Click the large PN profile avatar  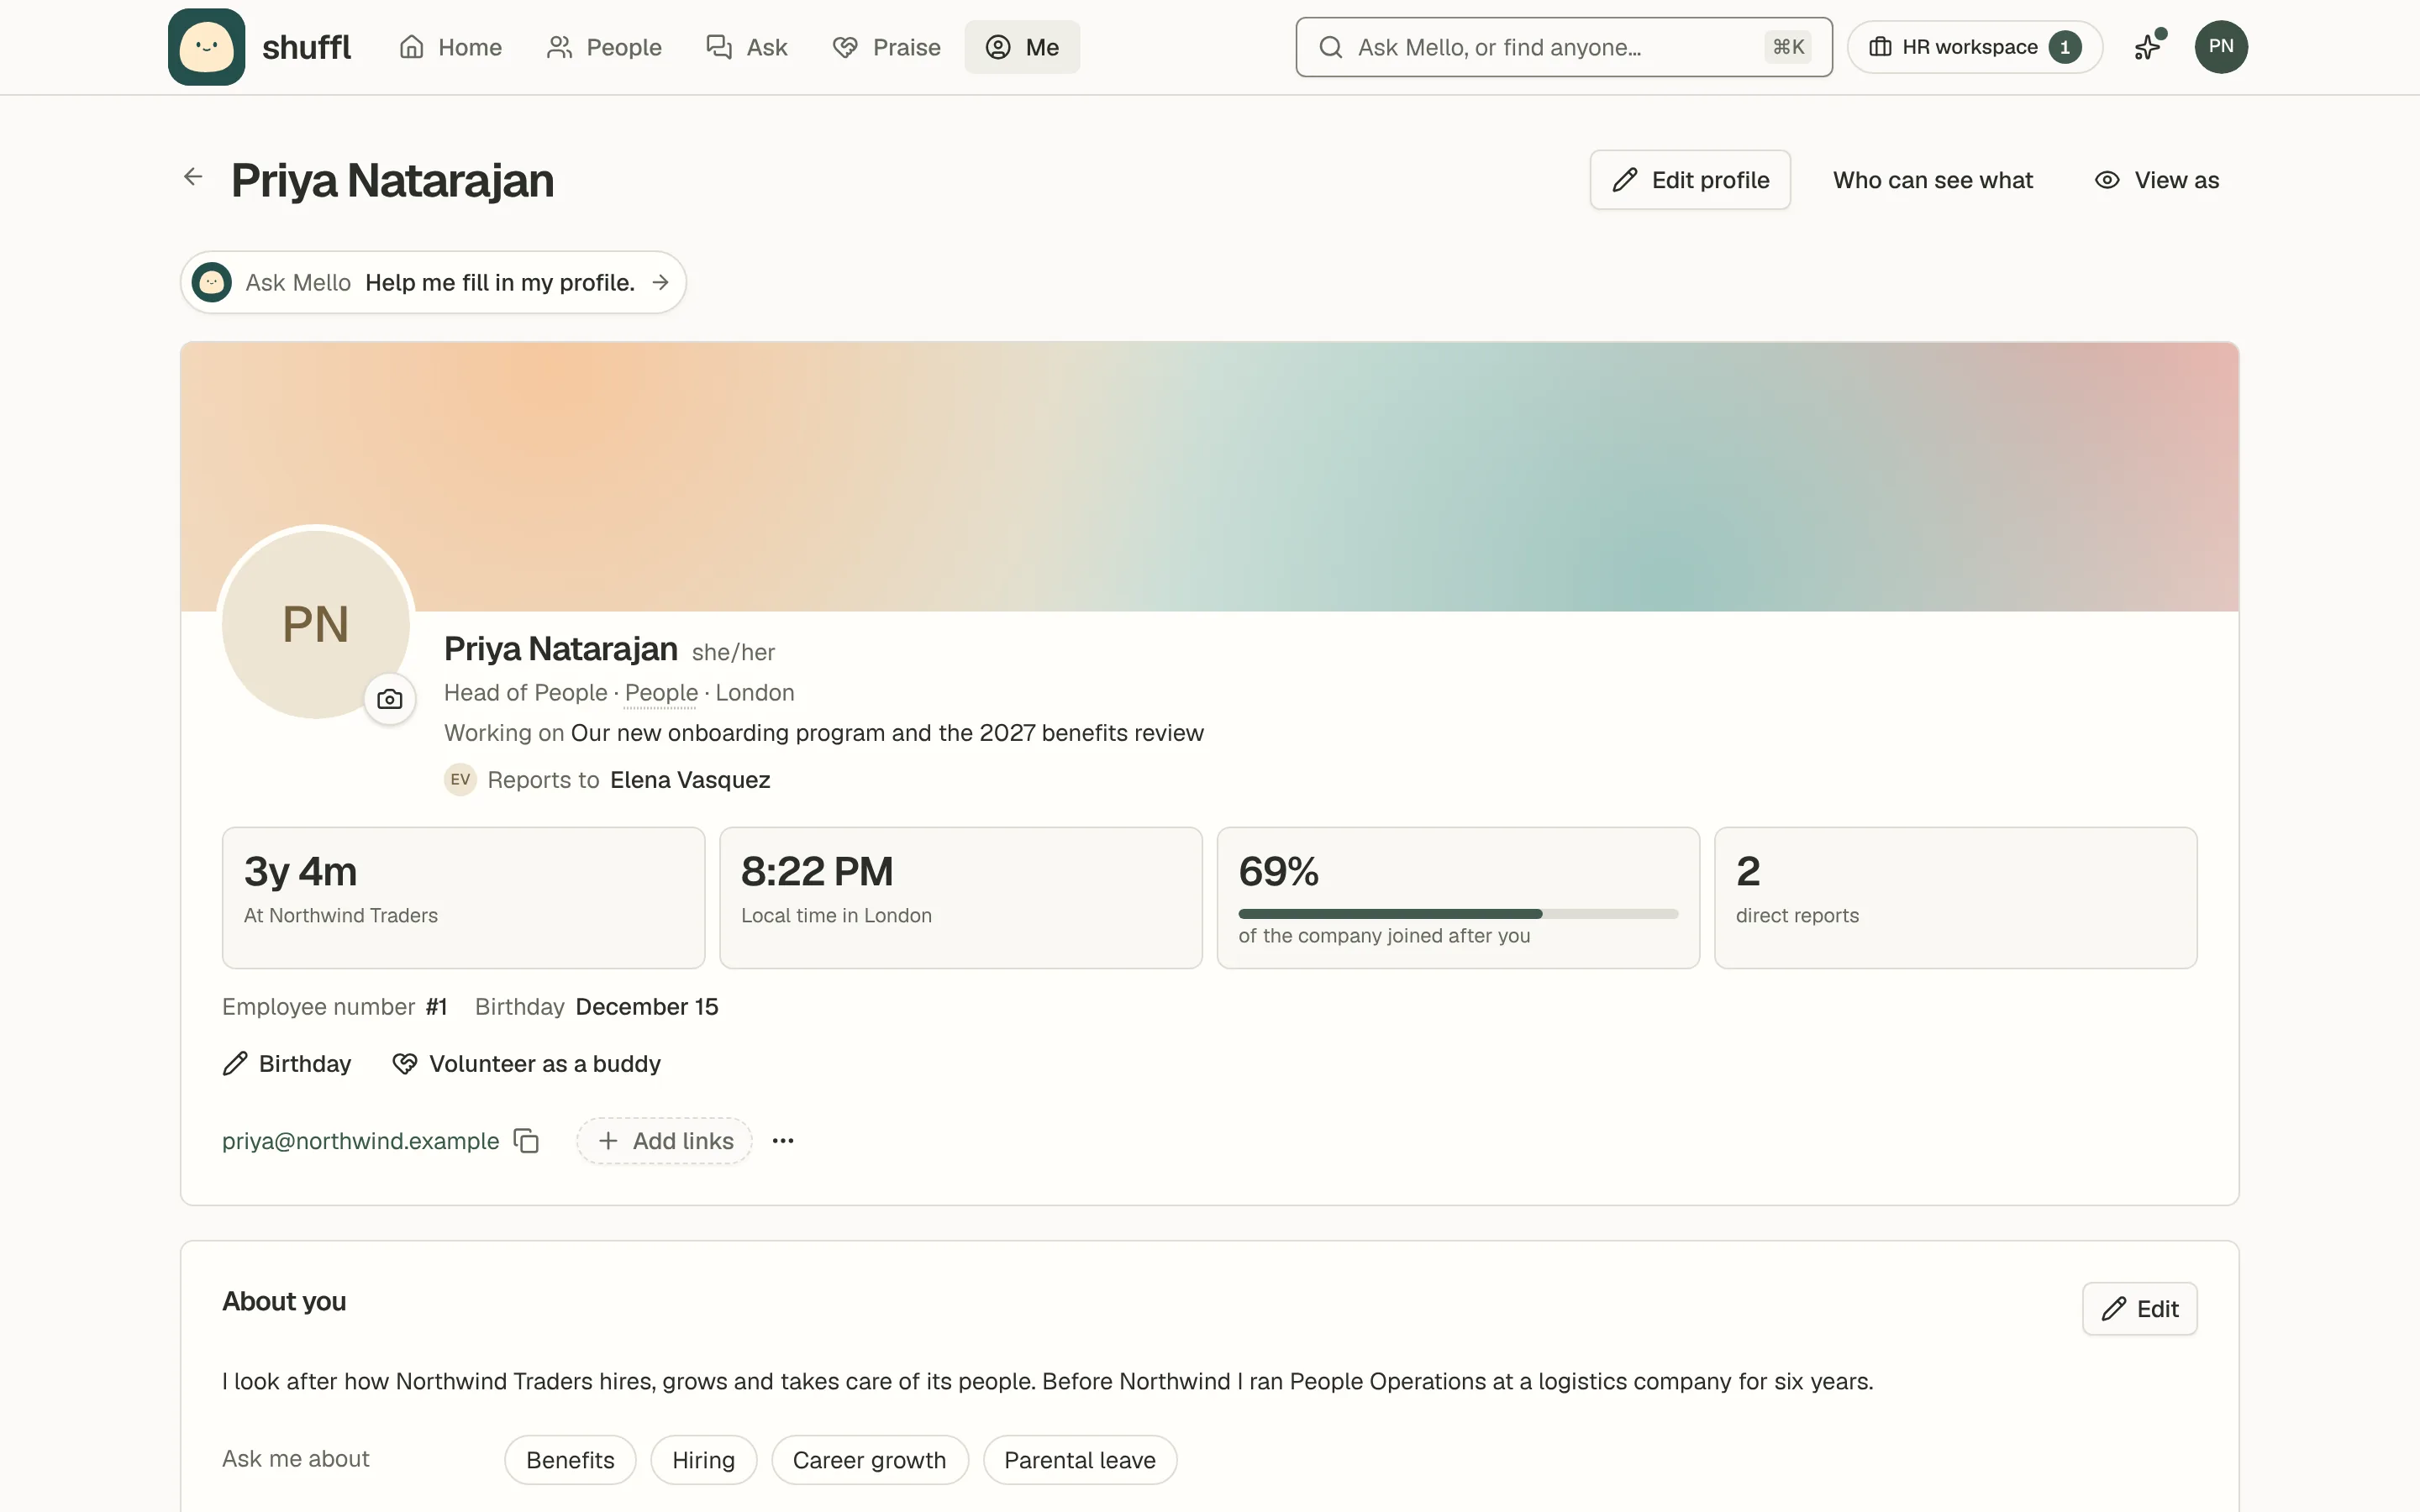[316, 624]
